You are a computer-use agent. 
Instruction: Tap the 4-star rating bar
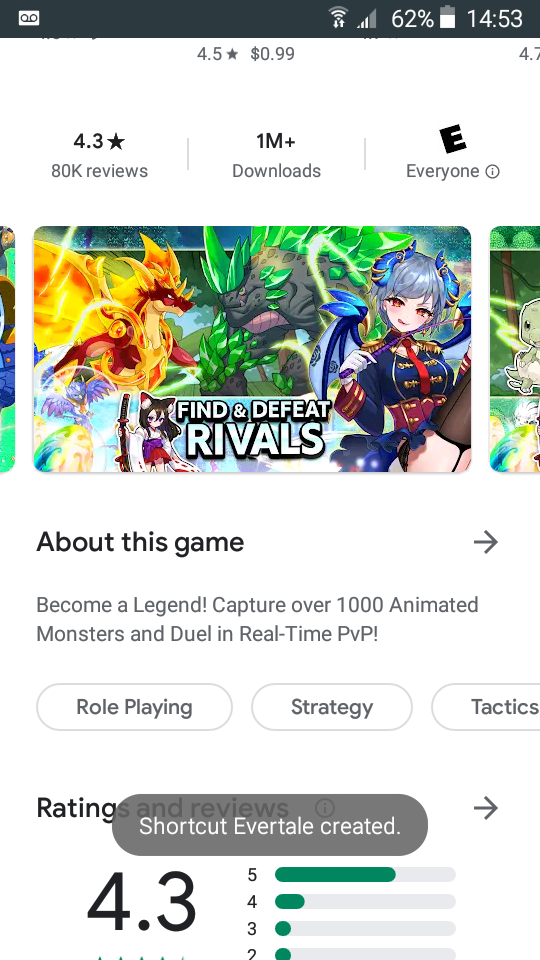pos(365,901)
